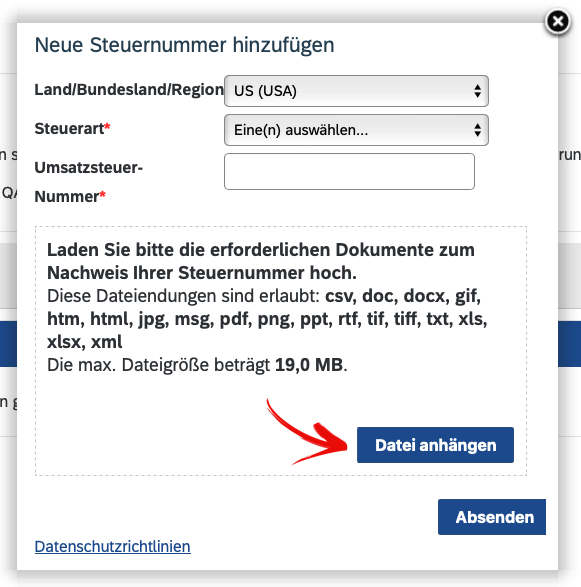Click the Steuerart field label
The image size is (581, 587).
pos(69,128)
